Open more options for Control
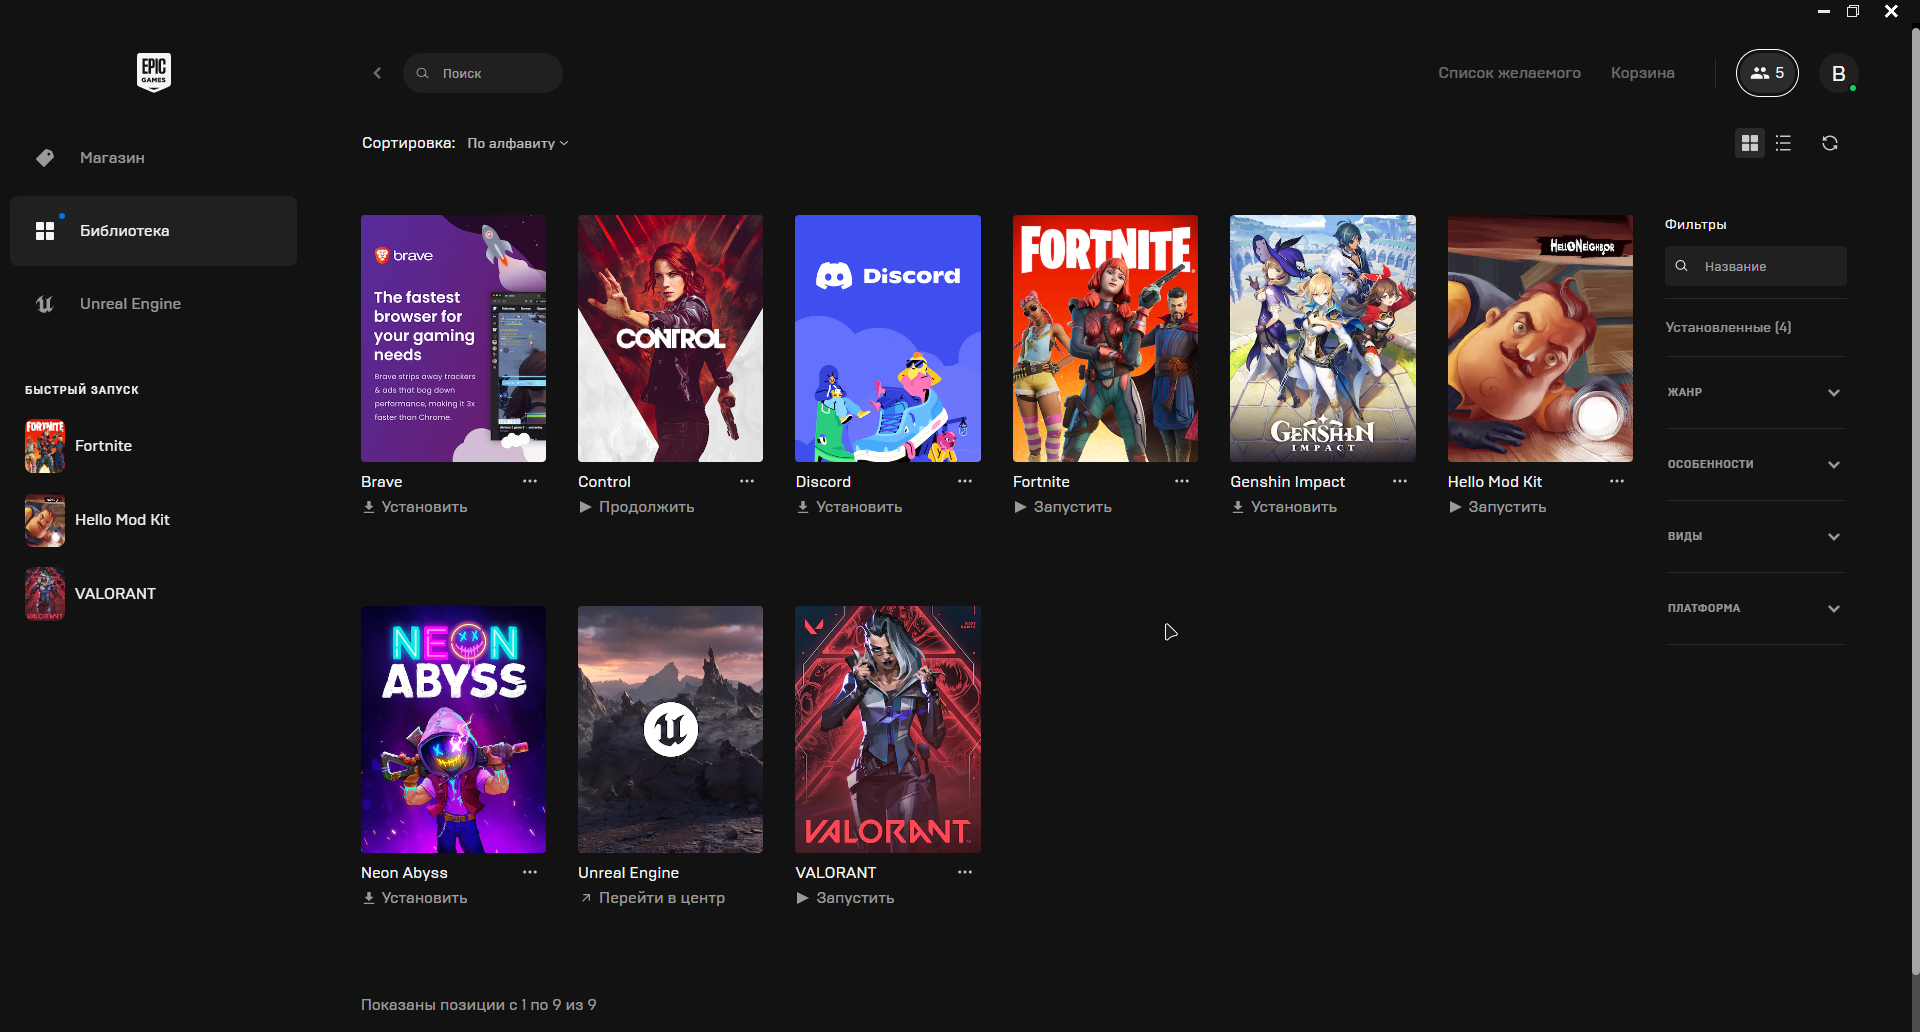1920x1032 pixels. [x=747, y=481]
